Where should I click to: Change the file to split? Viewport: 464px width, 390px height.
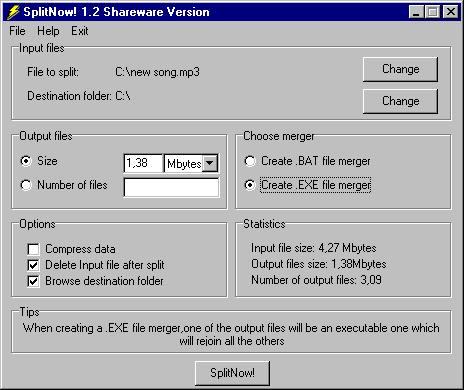[x=400, y=69]
